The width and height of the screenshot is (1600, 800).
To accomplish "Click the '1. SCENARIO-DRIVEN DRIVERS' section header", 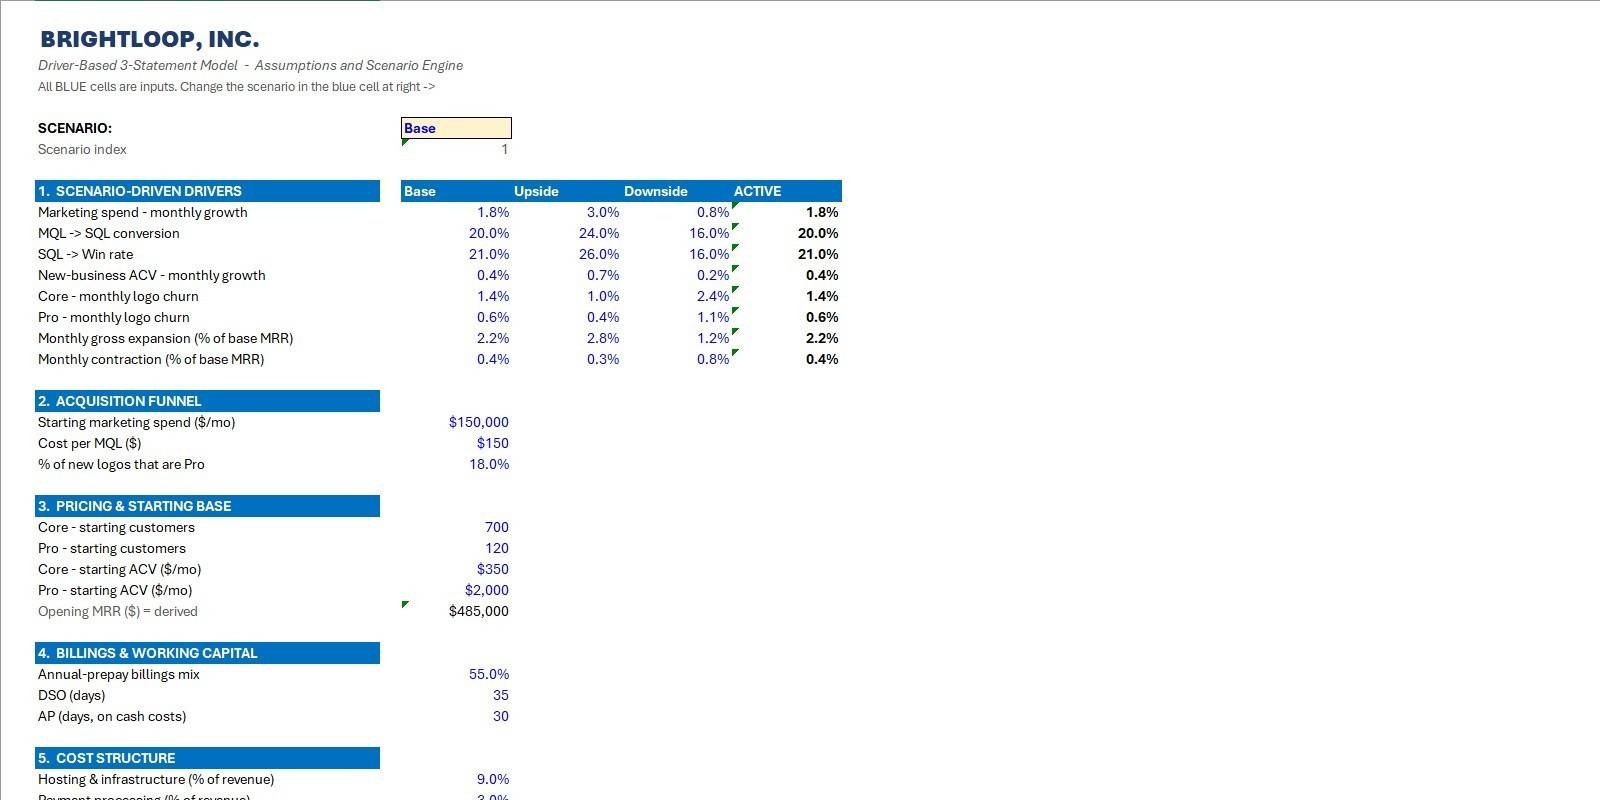I will click(207, 191).
